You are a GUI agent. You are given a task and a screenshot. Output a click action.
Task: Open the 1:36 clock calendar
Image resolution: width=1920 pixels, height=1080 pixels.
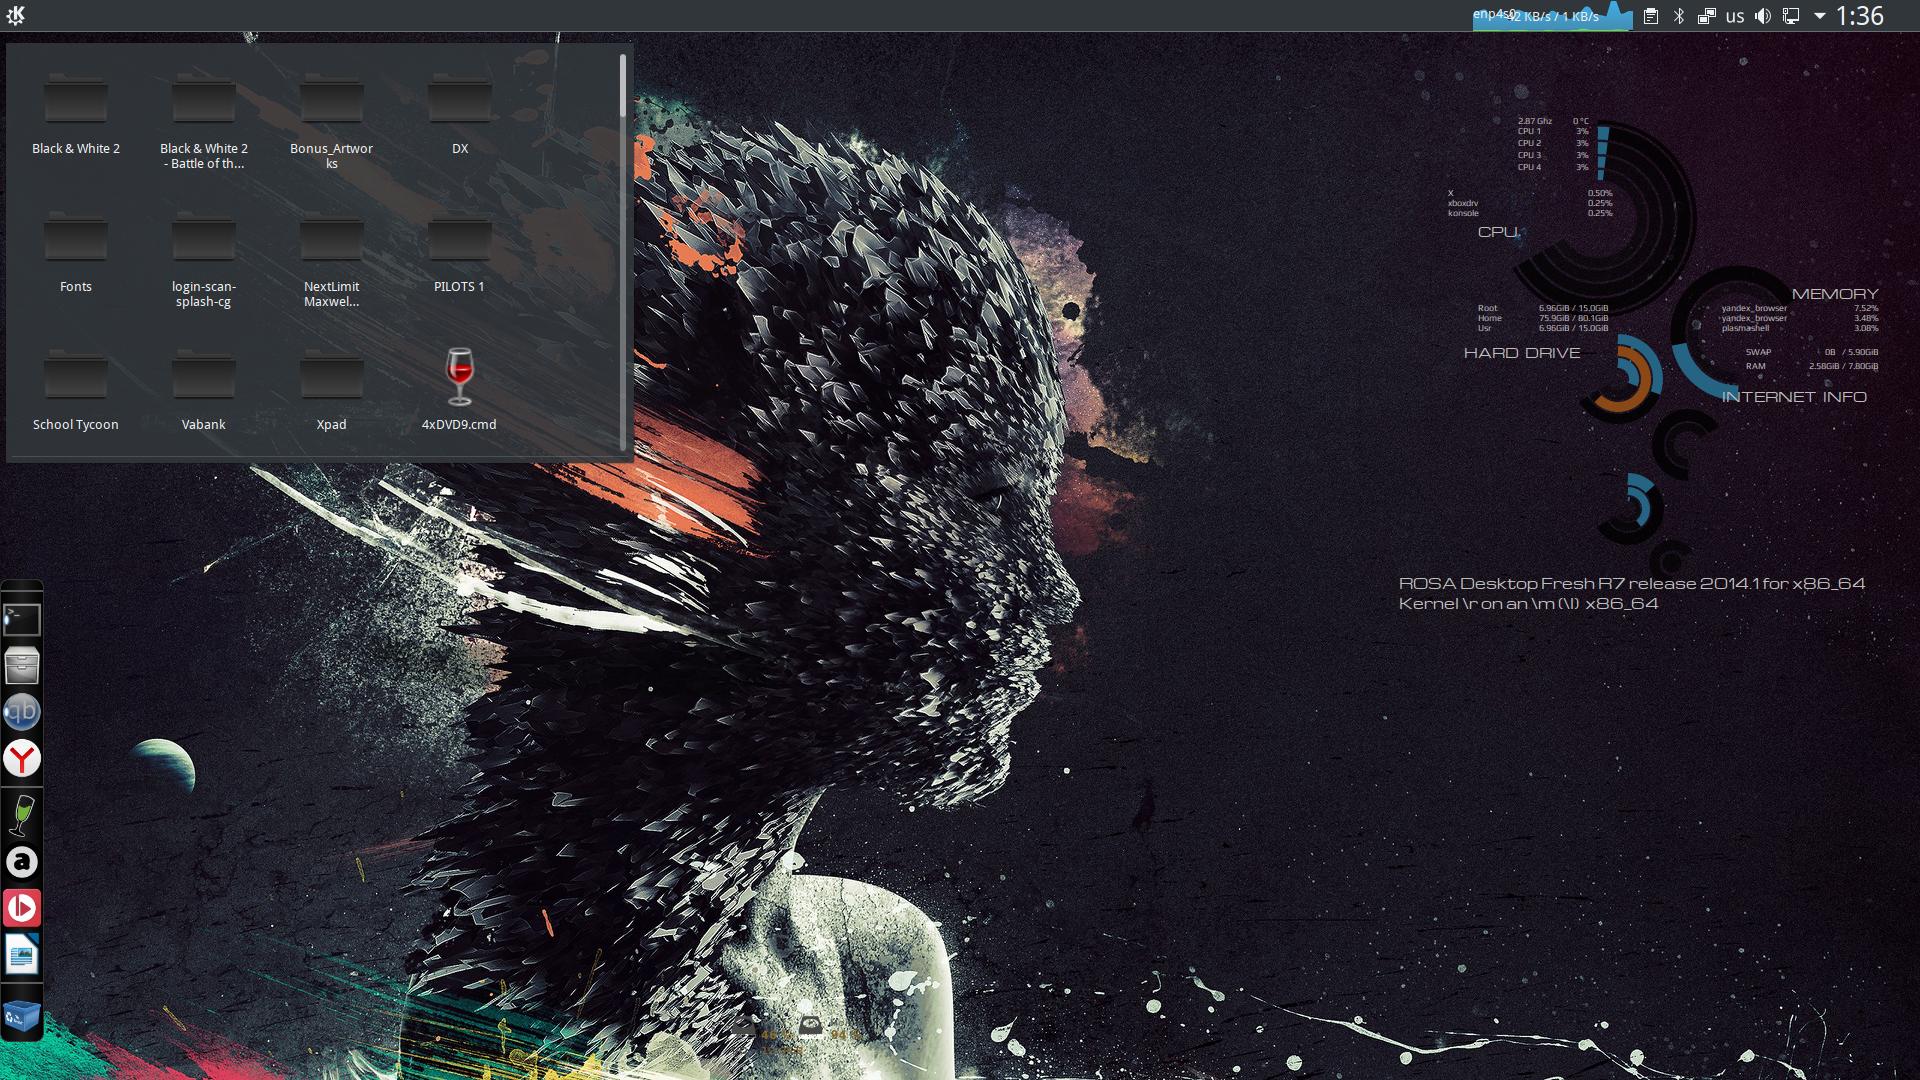pos(1860,16)
